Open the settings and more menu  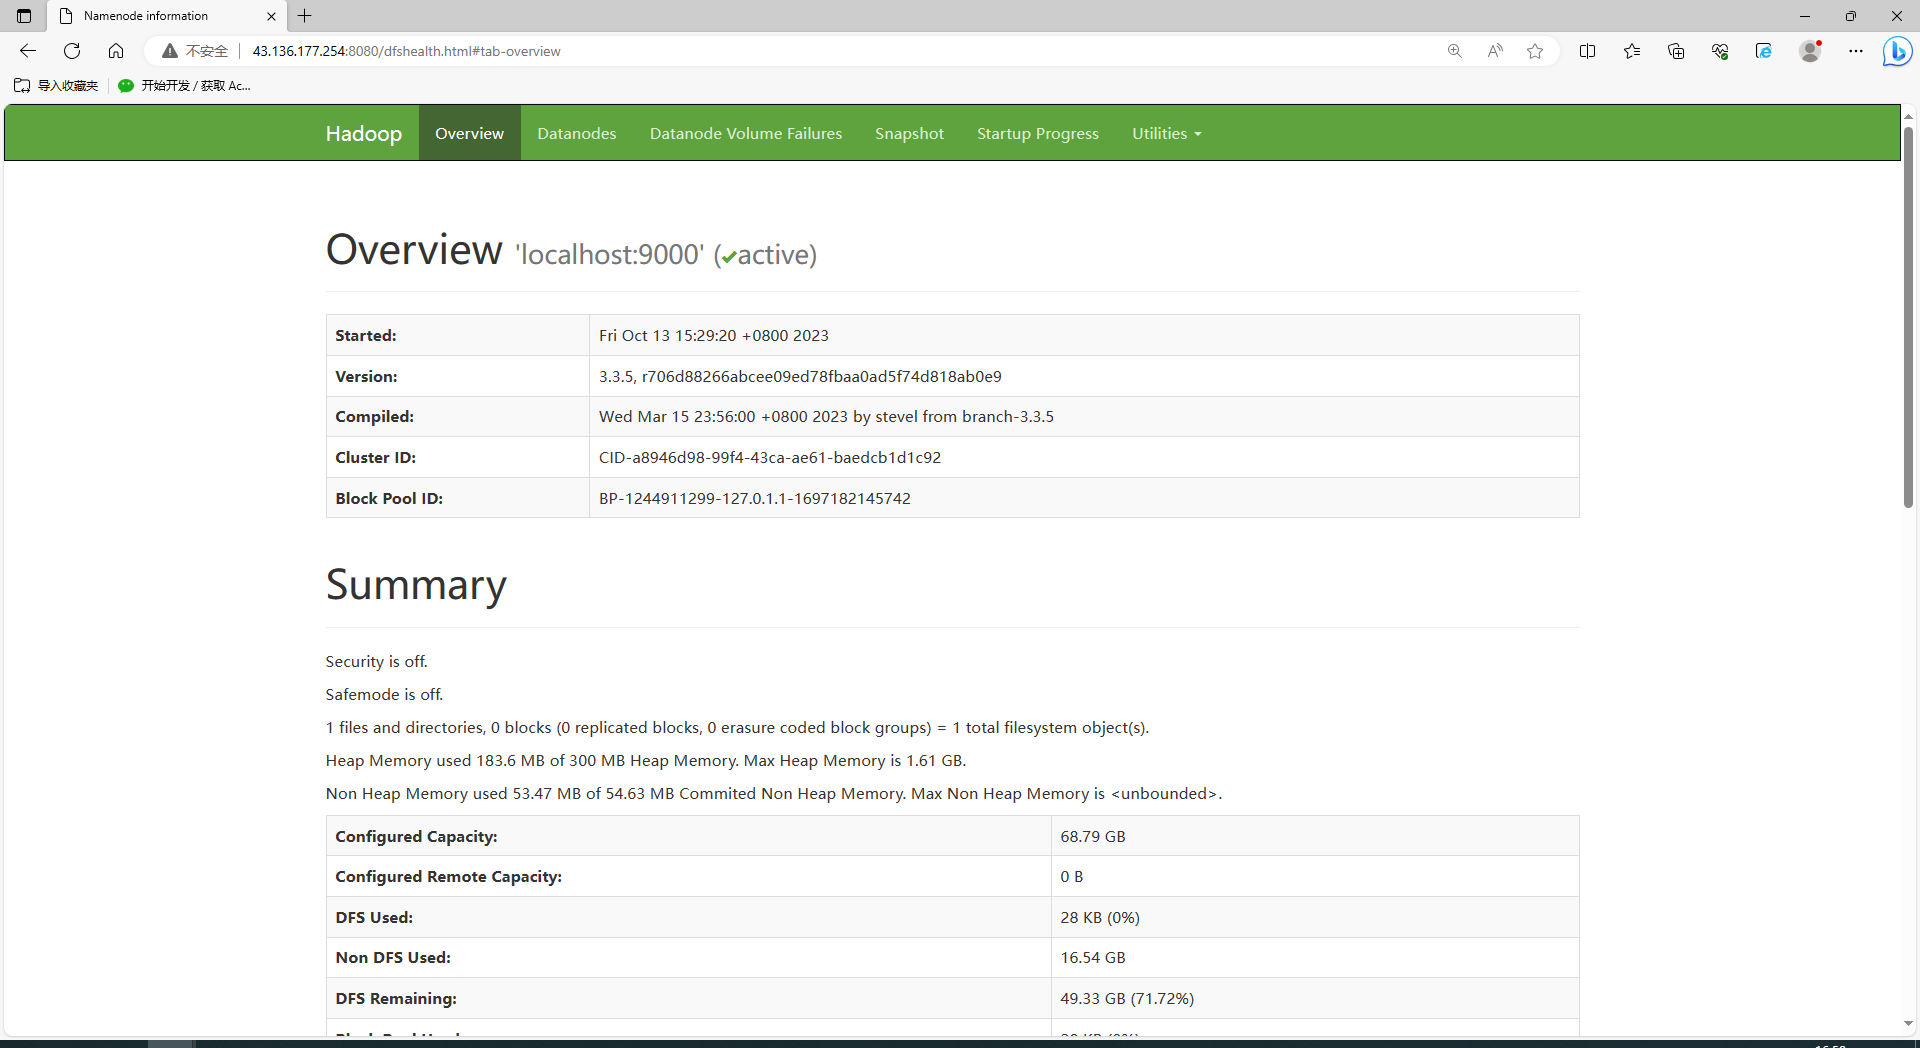tap(1856, 51)
